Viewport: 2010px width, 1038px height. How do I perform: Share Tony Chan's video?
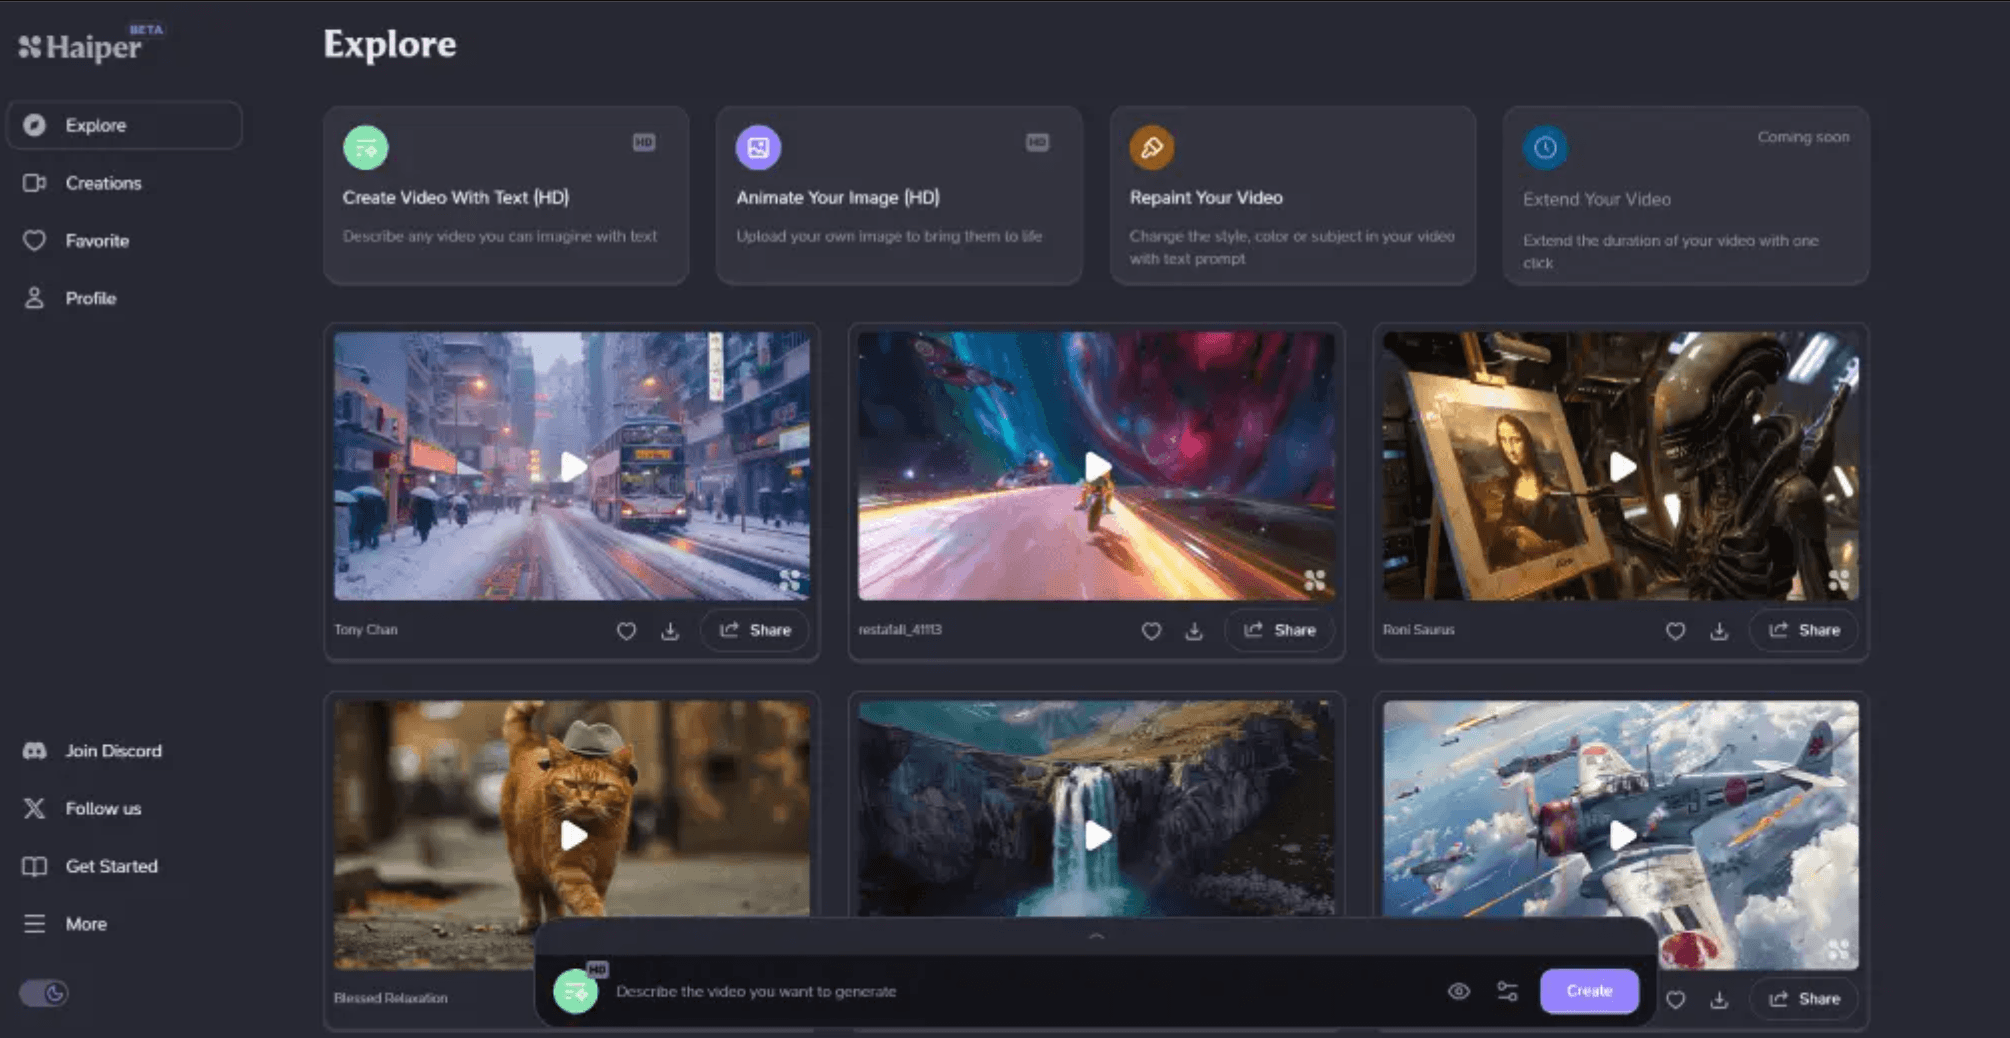point(755,630)
